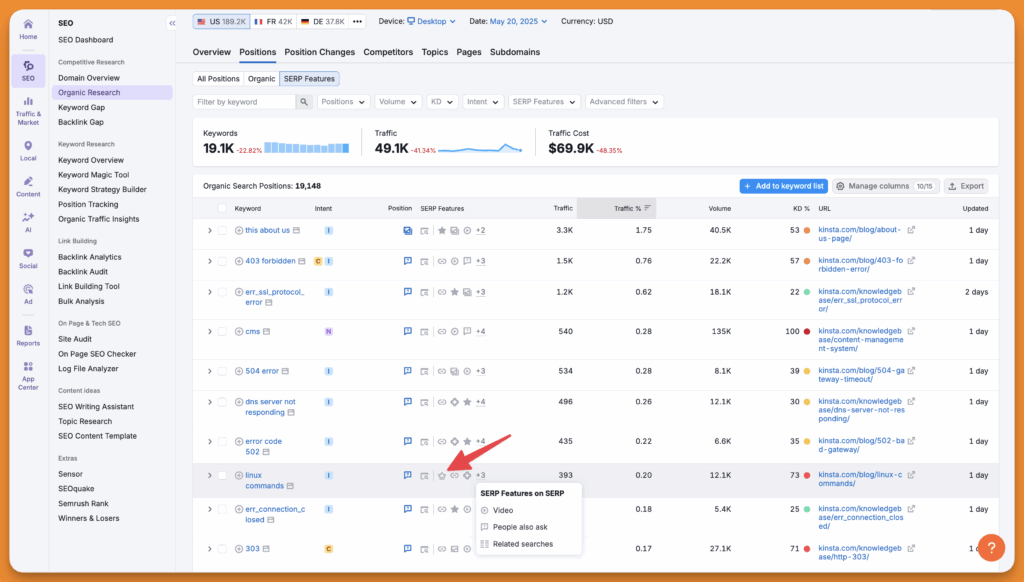Open the Volume filter dropdown
The height and width of the screenshot is (582, 1024).
click(398, 102)
